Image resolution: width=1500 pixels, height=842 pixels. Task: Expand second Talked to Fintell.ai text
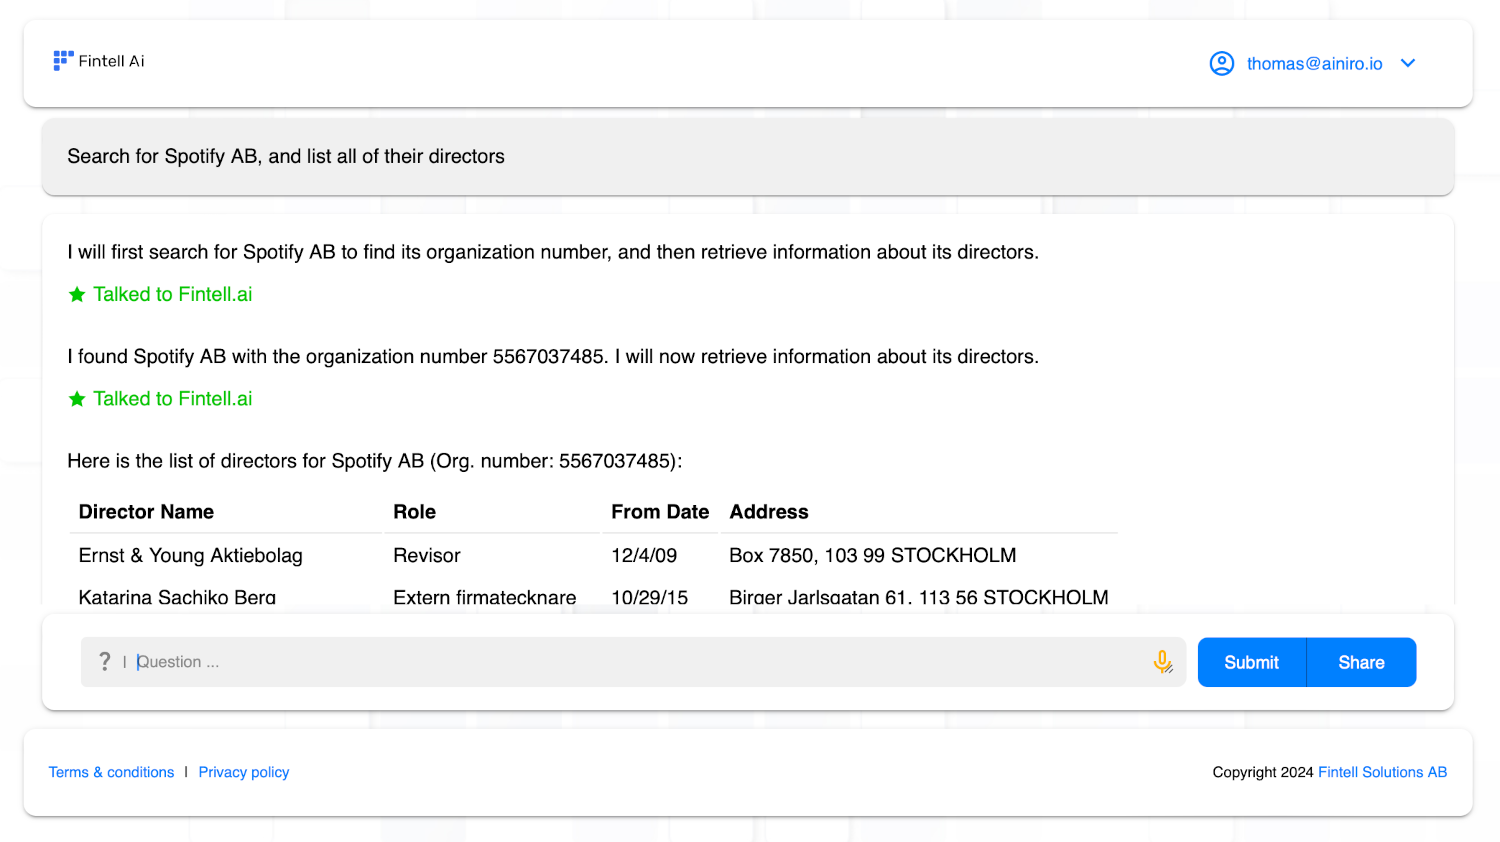[x=173, y=399]
